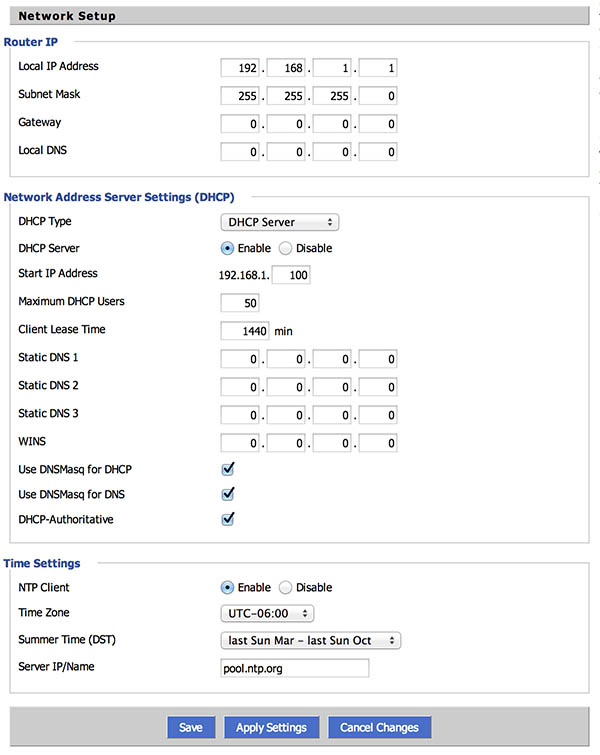Viewport: 600px width, 755px height.
Task: Uncheck the DHCP-Authoritative checkbox
Action: click(x=228, y=519)
